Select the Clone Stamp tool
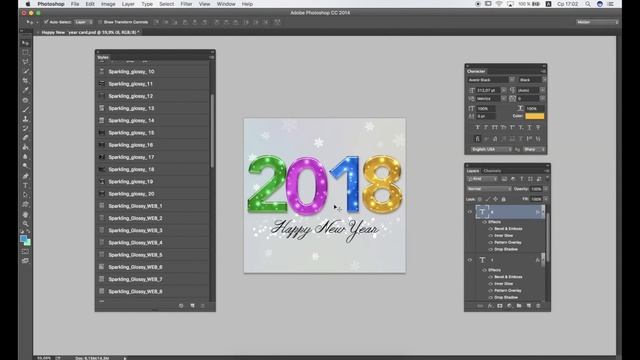640x360 pixels. tap(25, 119)
